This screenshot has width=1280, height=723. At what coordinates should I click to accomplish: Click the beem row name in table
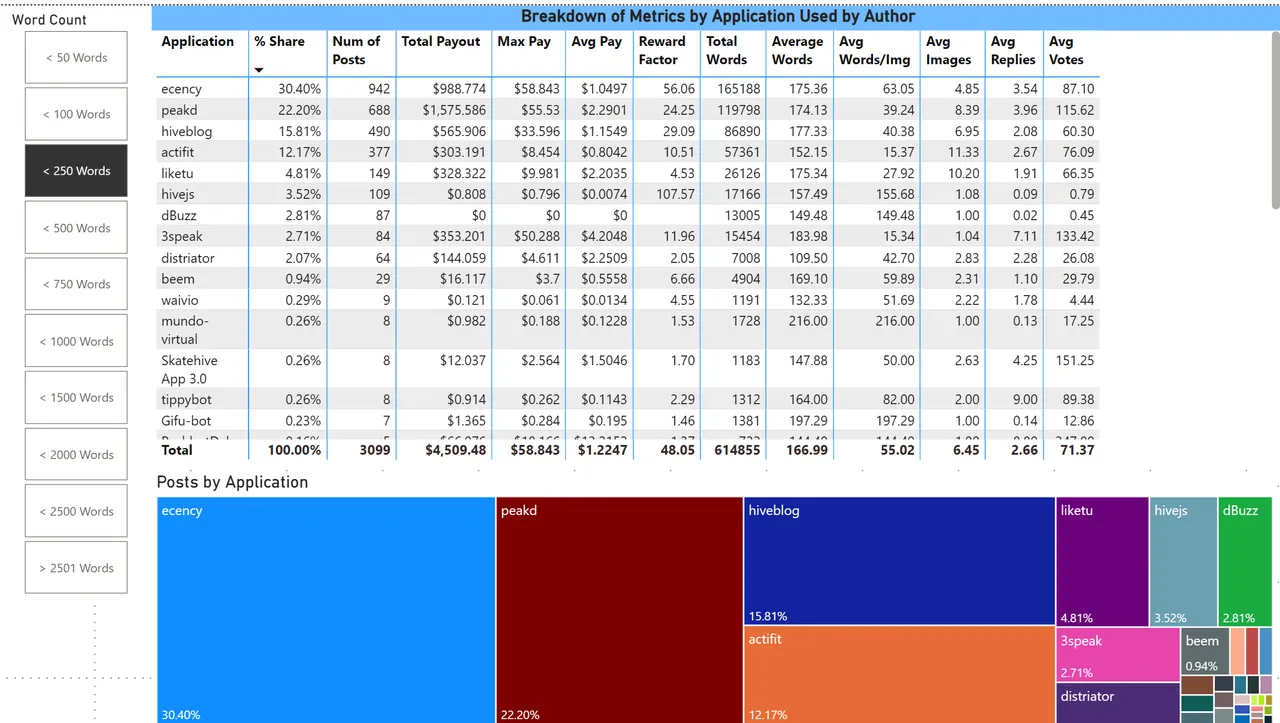coord(178,279)
